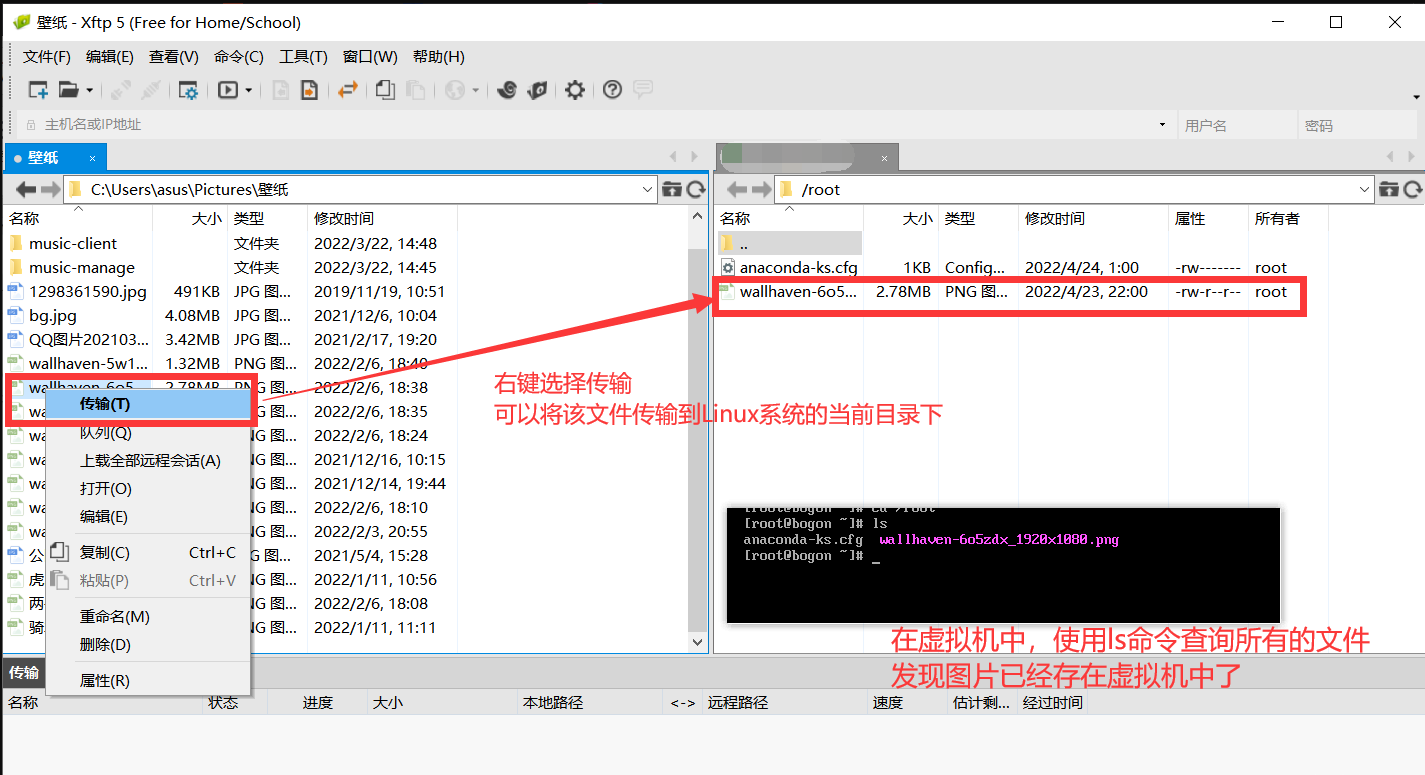Choose 属性(R) from context menu
The height and width of the screenshot is (775, 1425).
click(x=148, y=681)
